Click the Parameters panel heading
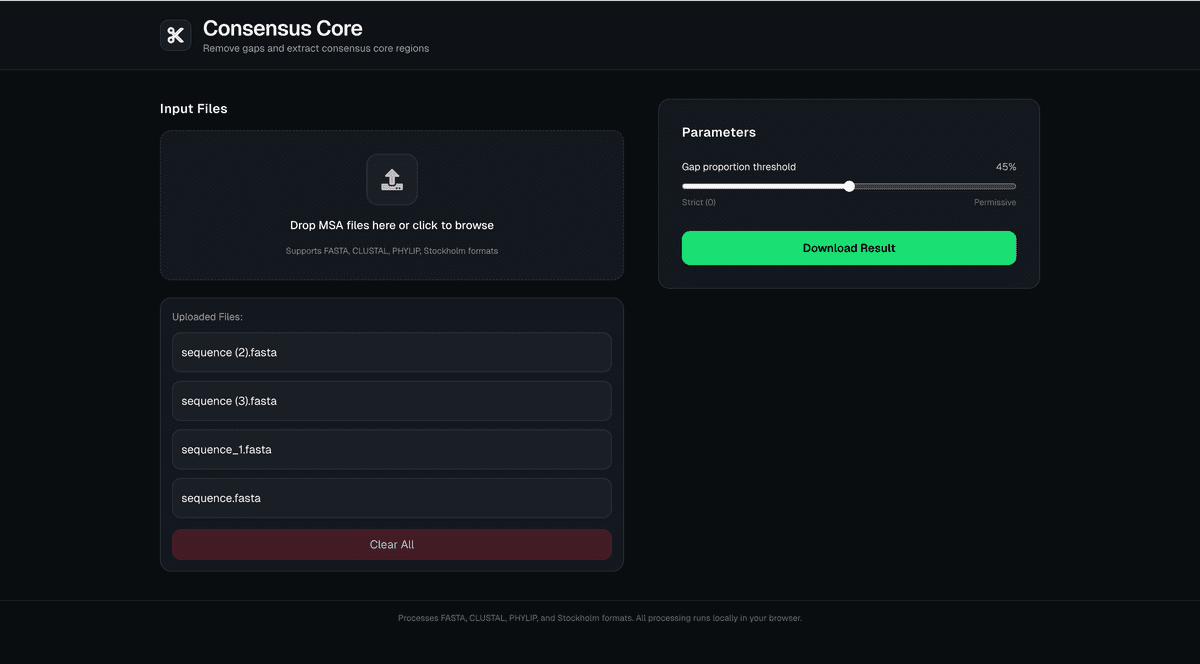 tap(717, 131)
